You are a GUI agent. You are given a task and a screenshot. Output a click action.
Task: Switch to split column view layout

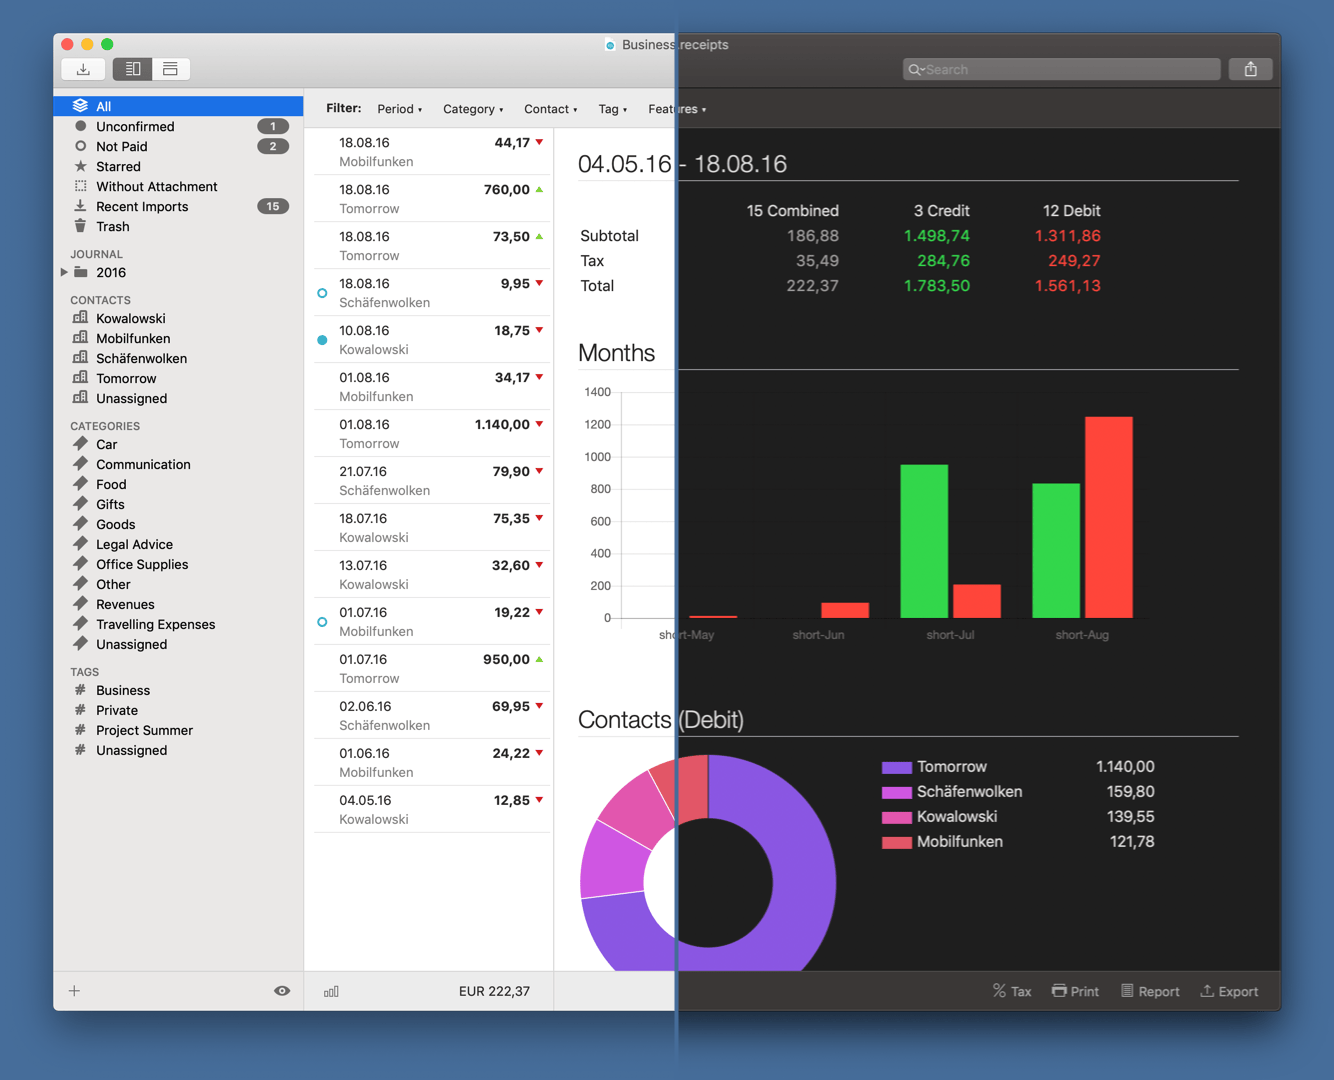pos(132,69)
